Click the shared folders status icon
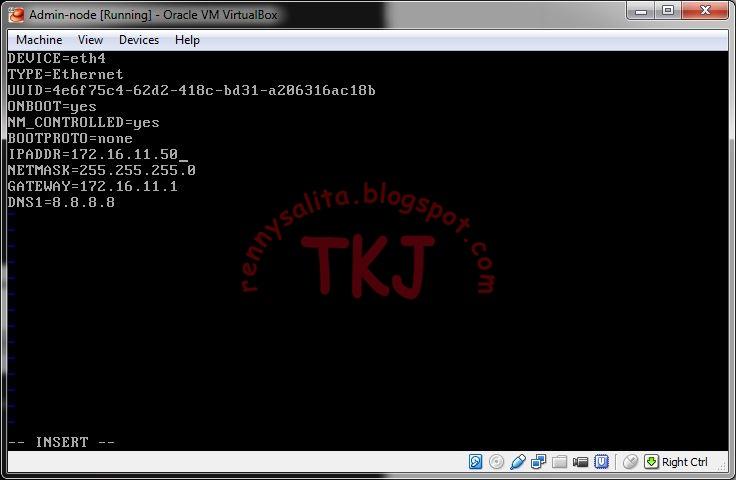736x480 pixels. point(559,462)
